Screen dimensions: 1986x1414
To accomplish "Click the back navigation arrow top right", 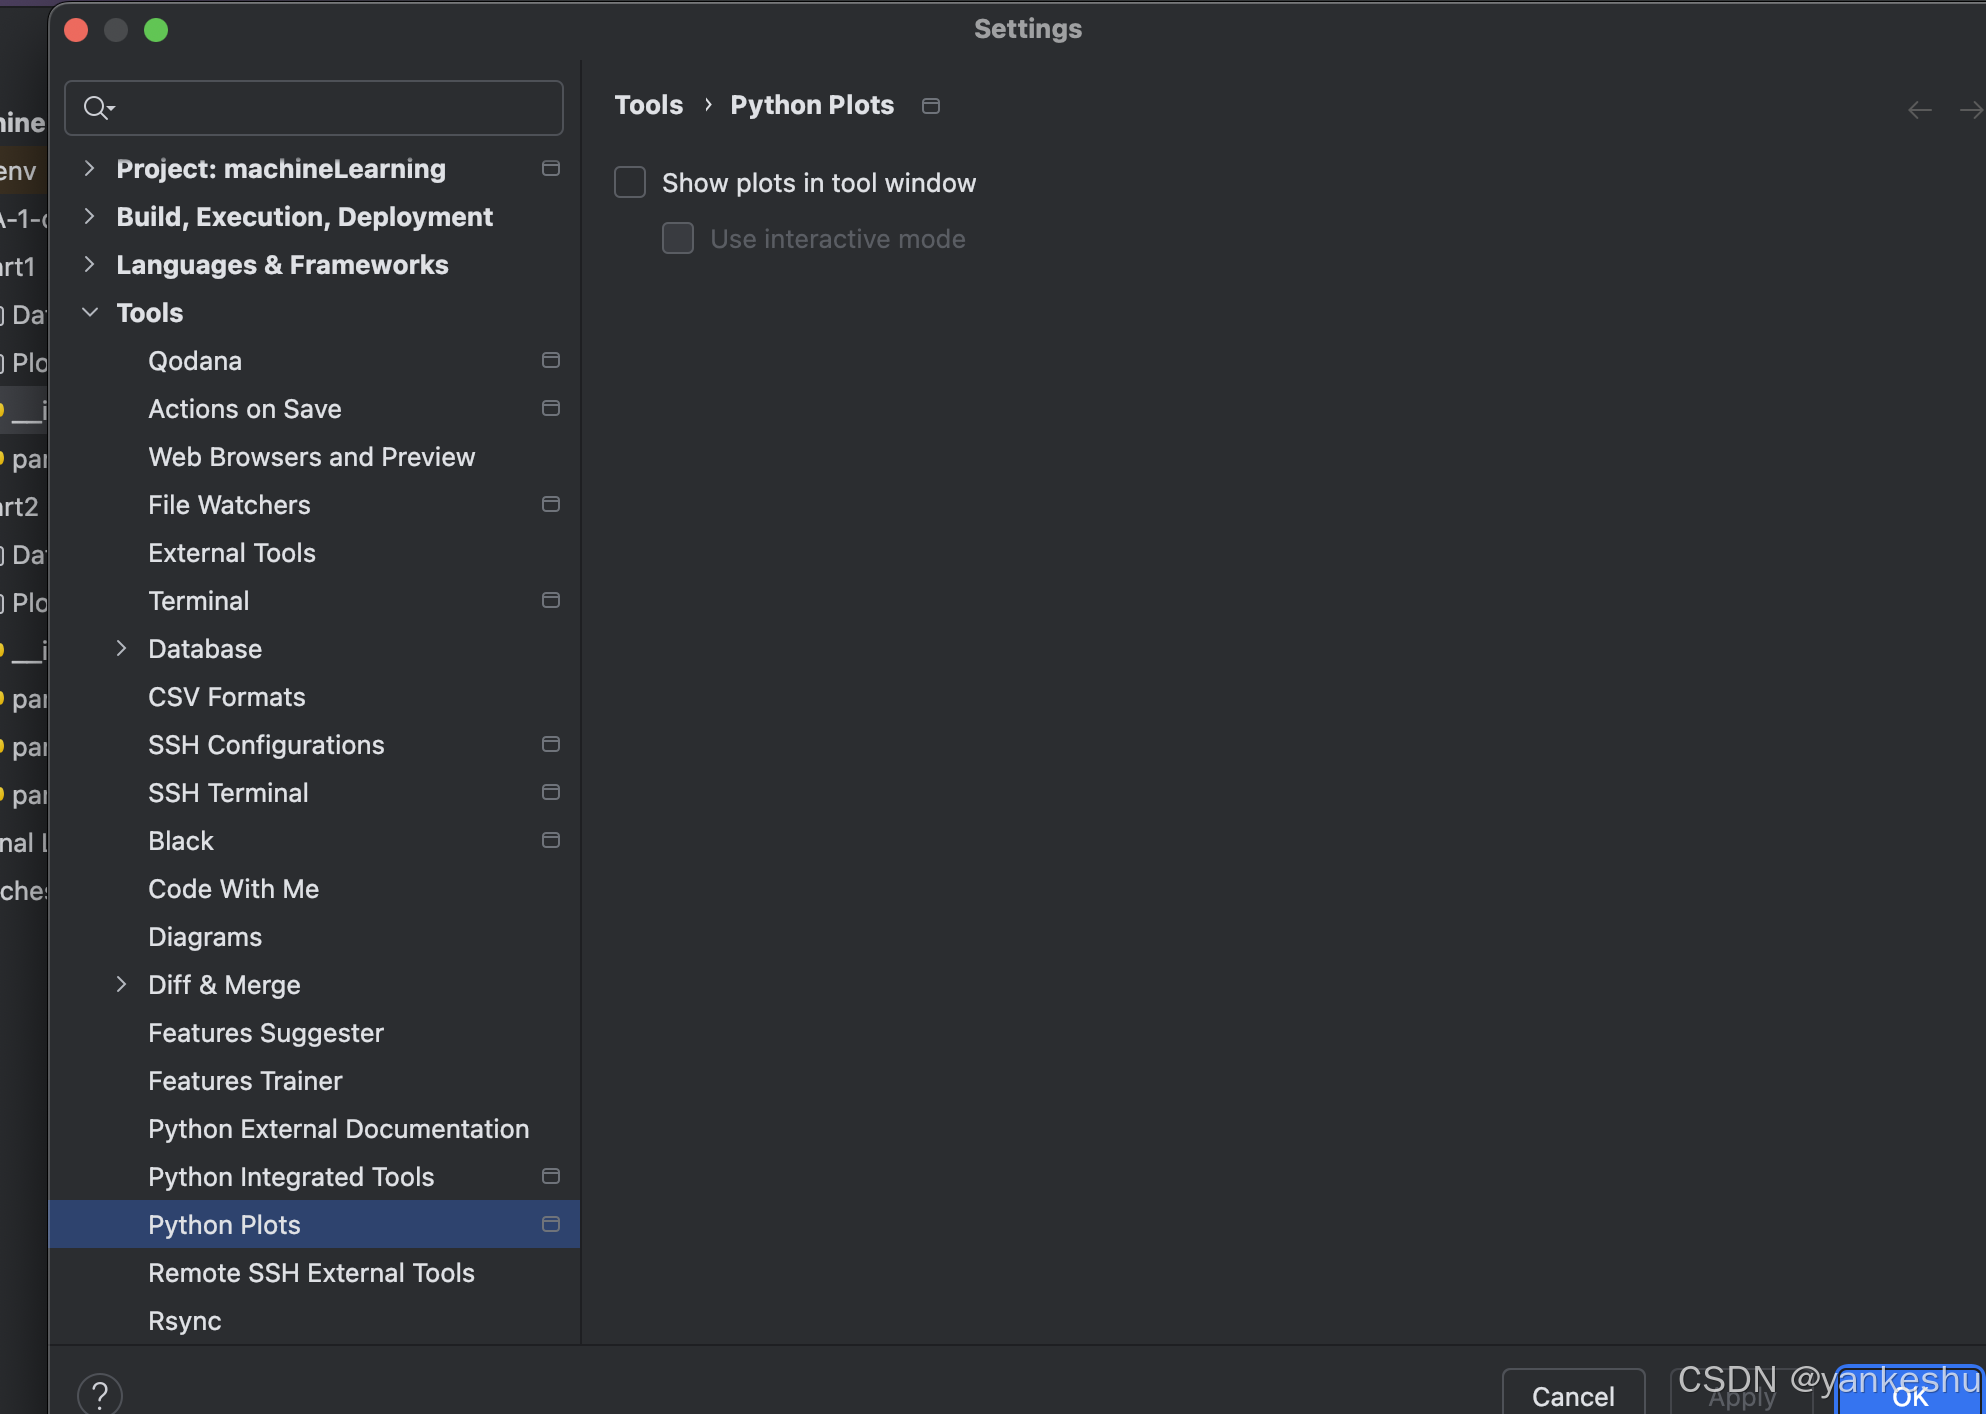I will 1919,110.
